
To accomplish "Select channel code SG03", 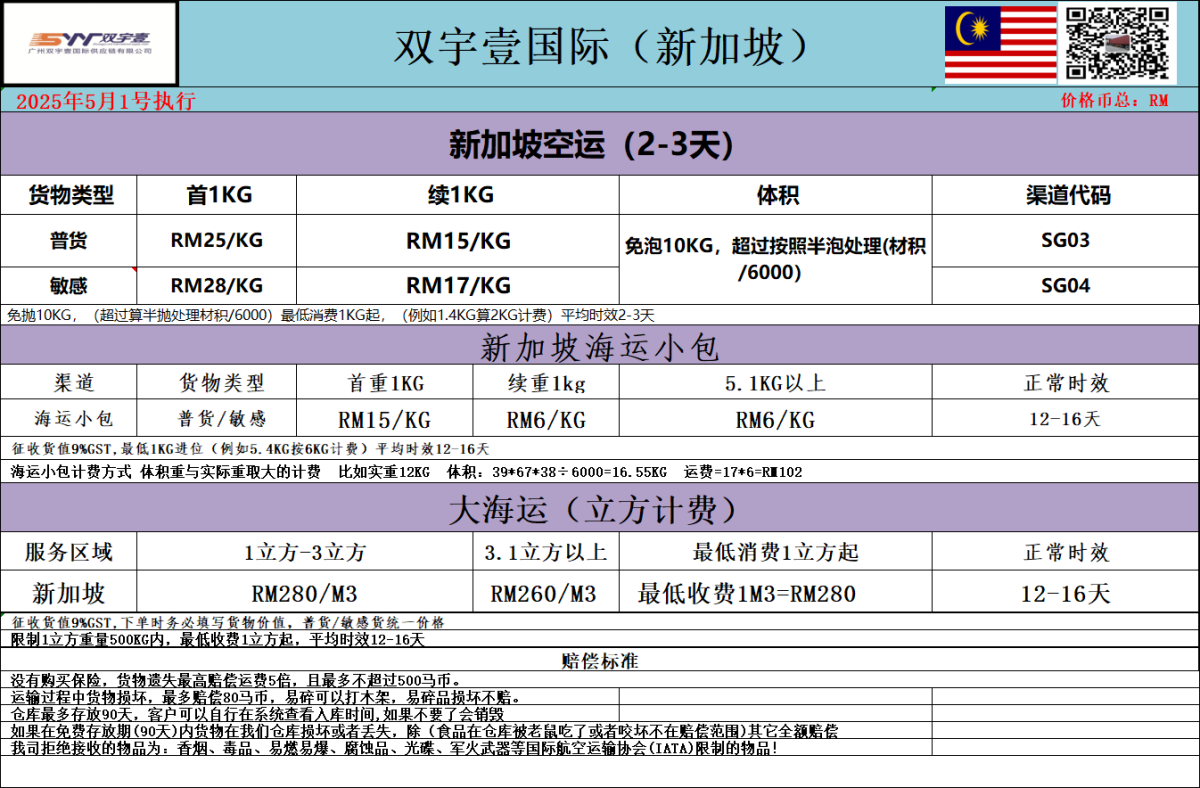I will 1066,240.
